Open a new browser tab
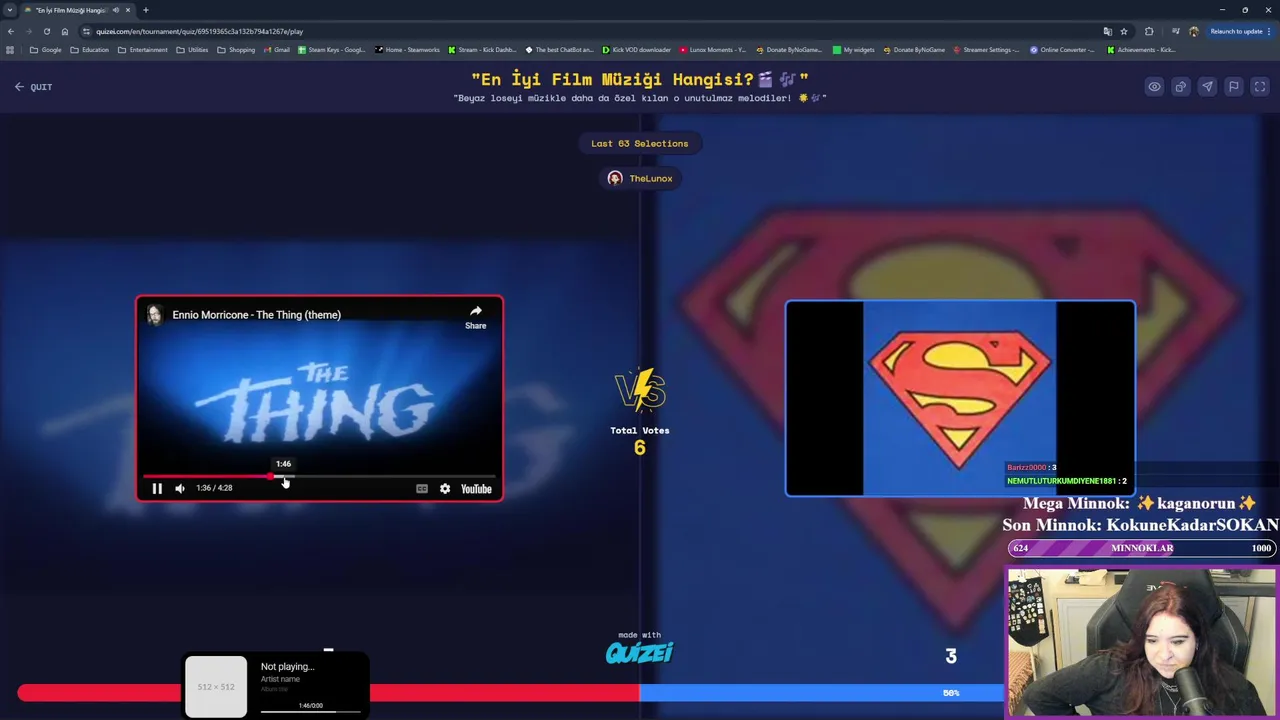 (x=146, y=10)
